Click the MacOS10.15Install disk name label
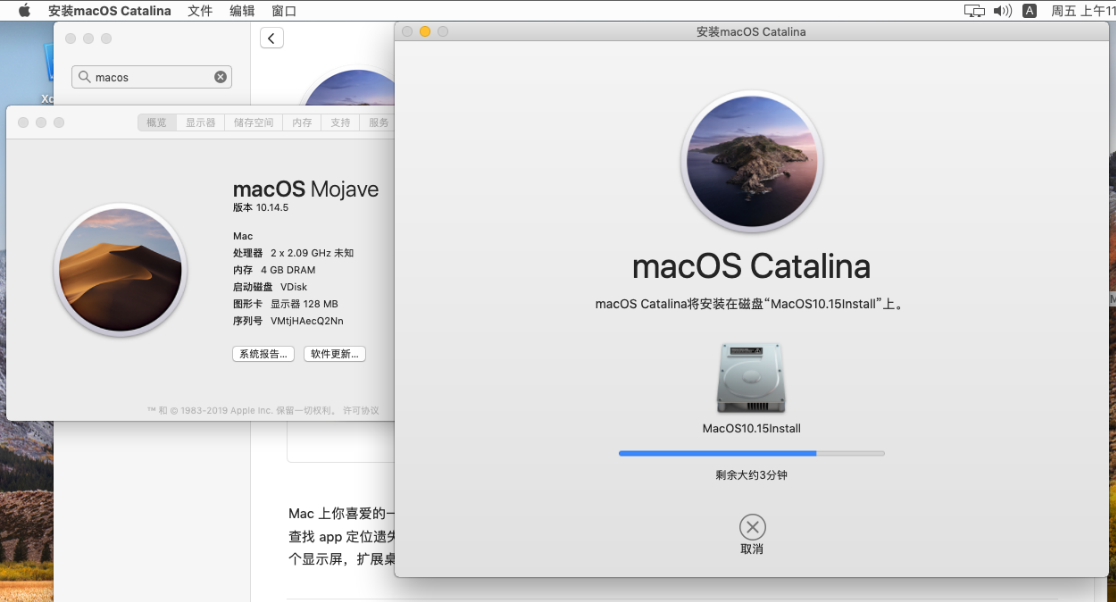Viewport: 1116px width, 602px height. point(752,428)
